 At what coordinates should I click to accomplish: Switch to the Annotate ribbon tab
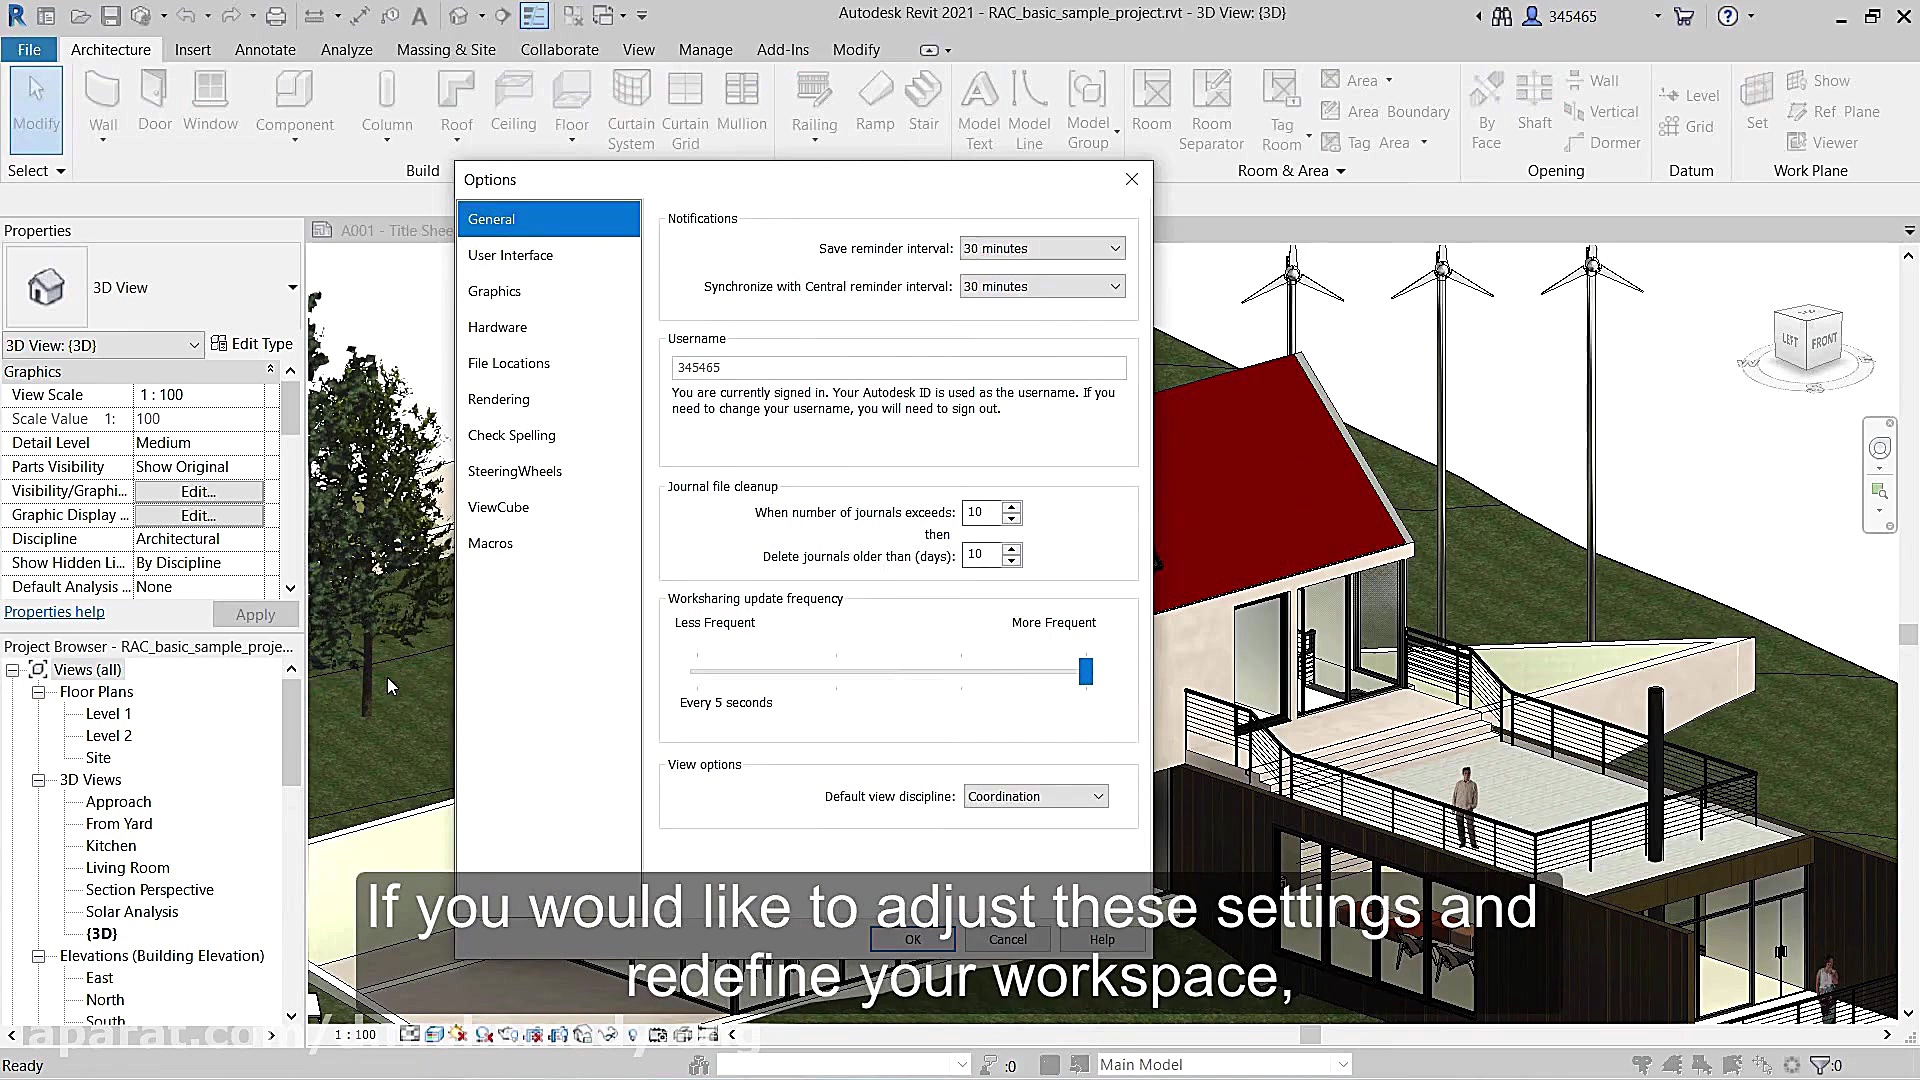click(265, 49)
